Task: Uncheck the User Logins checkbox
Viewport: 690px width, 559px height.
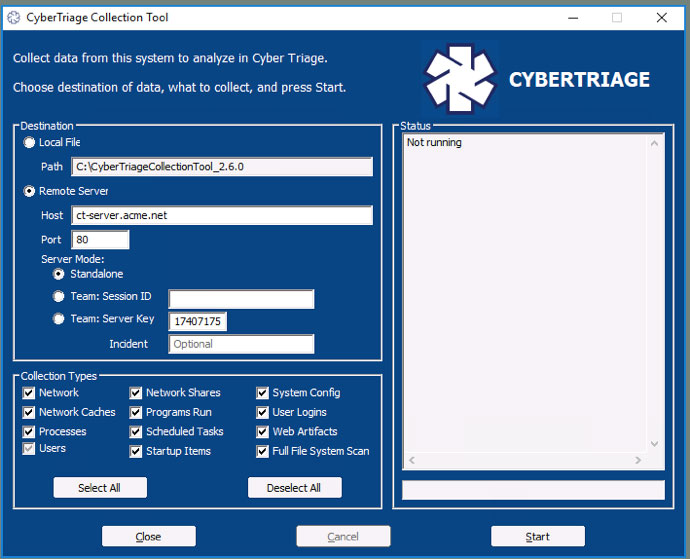Action: point(263,412)
